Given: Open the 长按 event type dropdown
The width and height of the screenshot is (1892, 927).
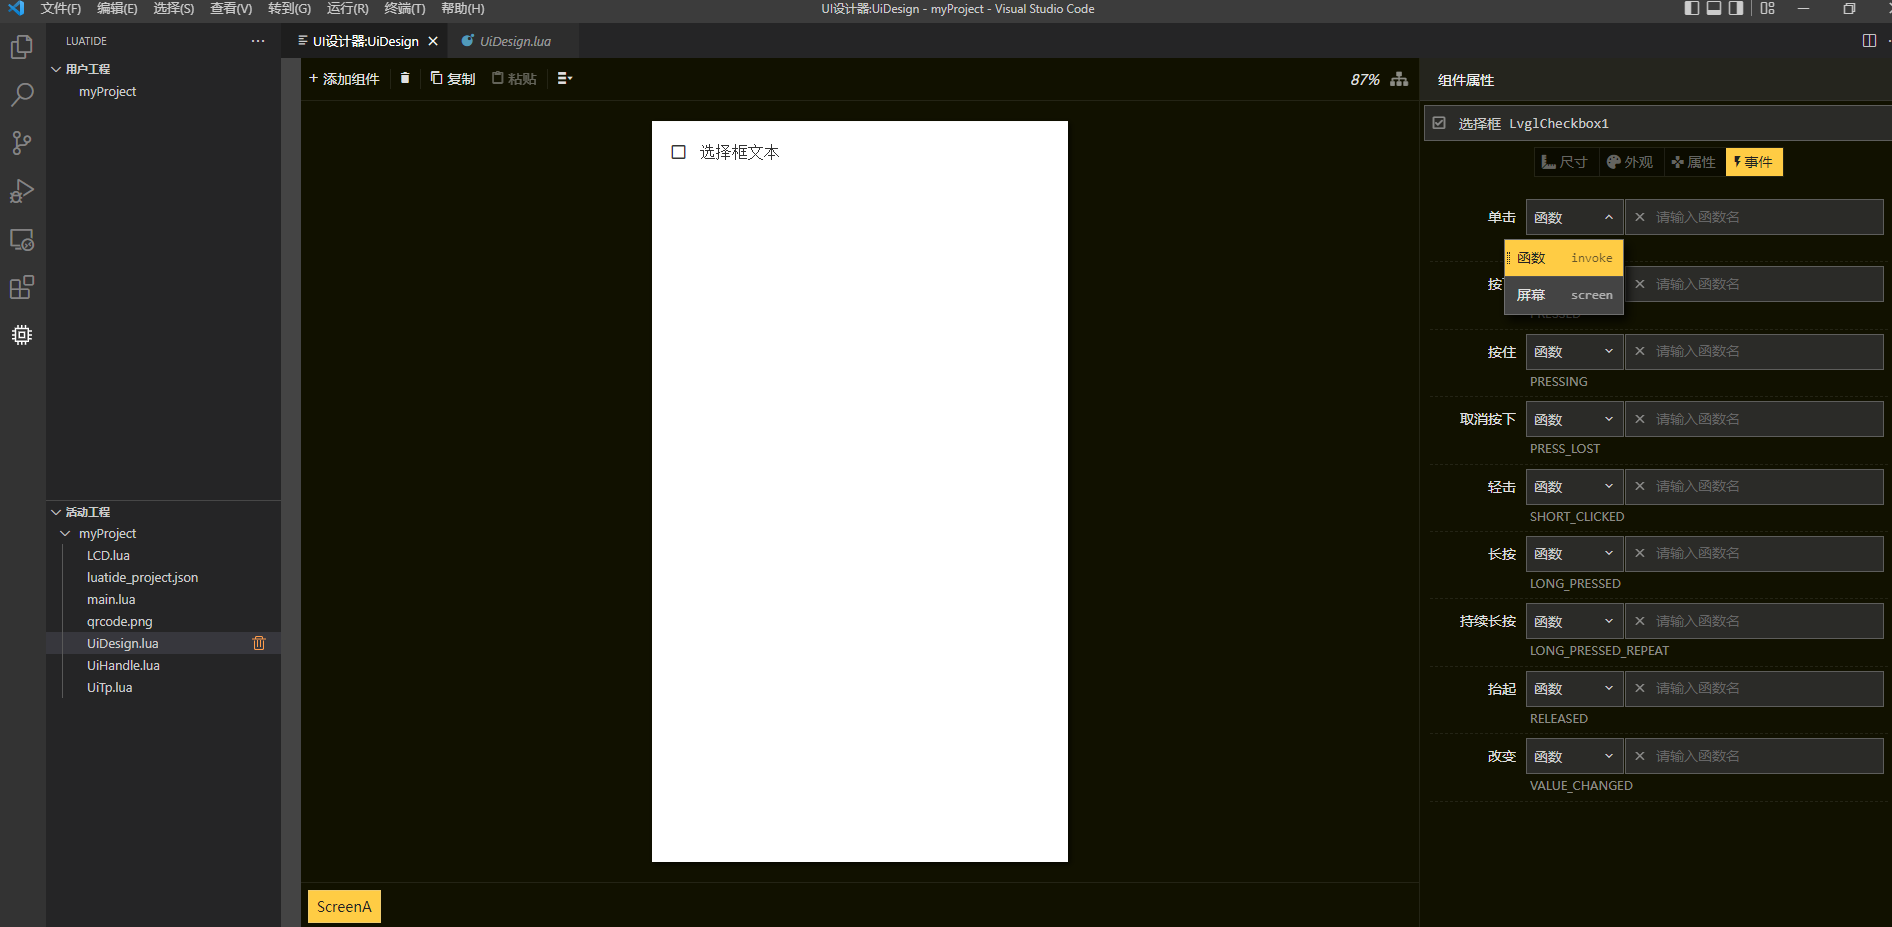Looking at the screenshot, I should tap(1574, 554).
